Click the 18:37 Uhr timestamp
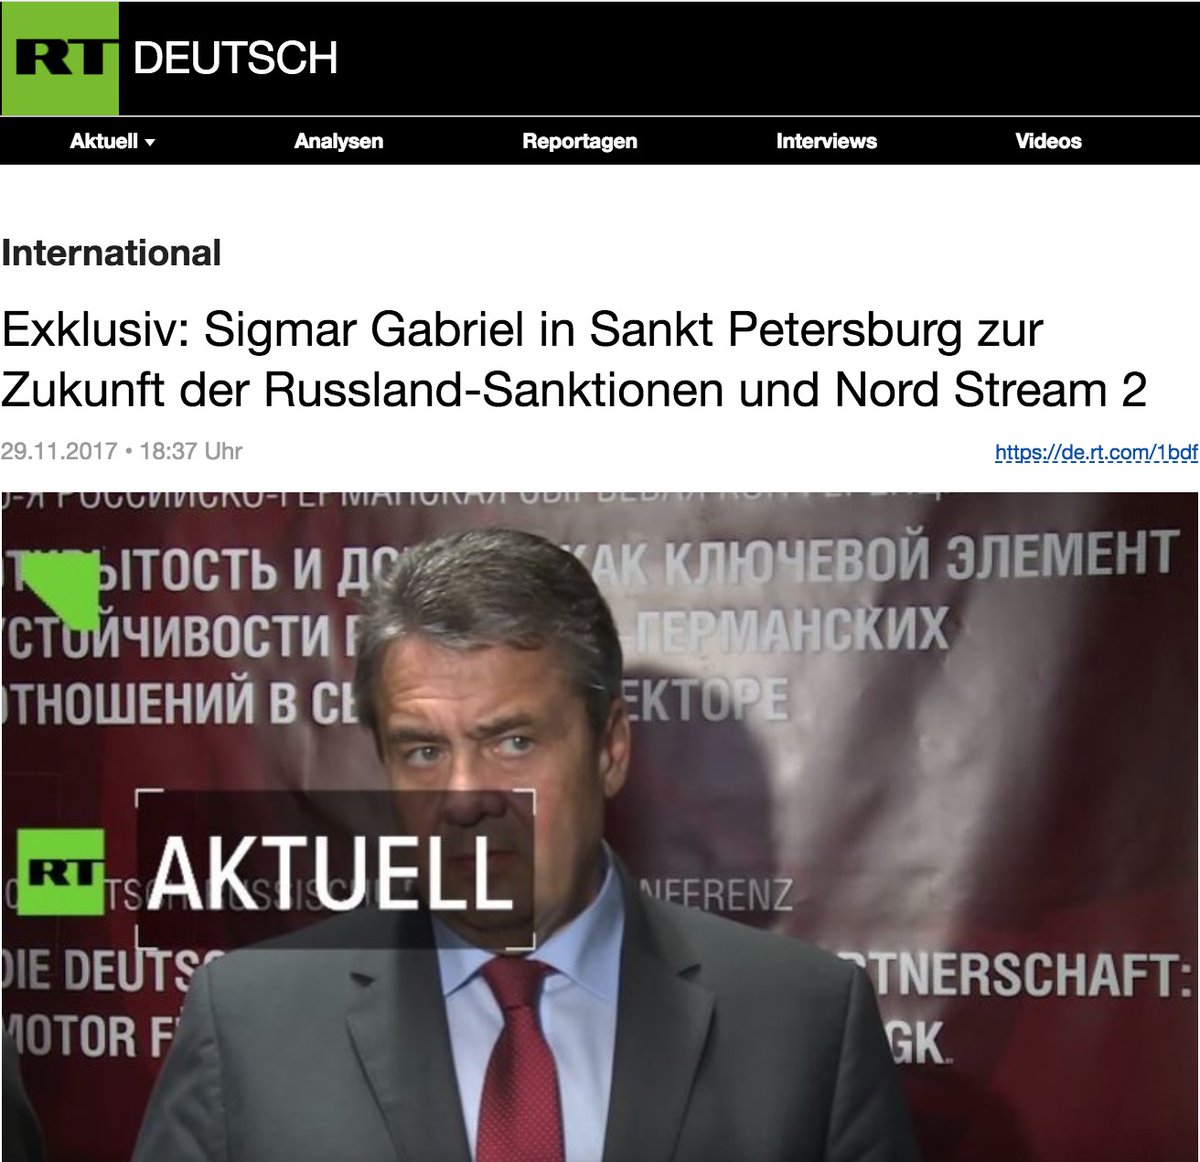This screenshot has width=1200, height=1162. [191, 451]
